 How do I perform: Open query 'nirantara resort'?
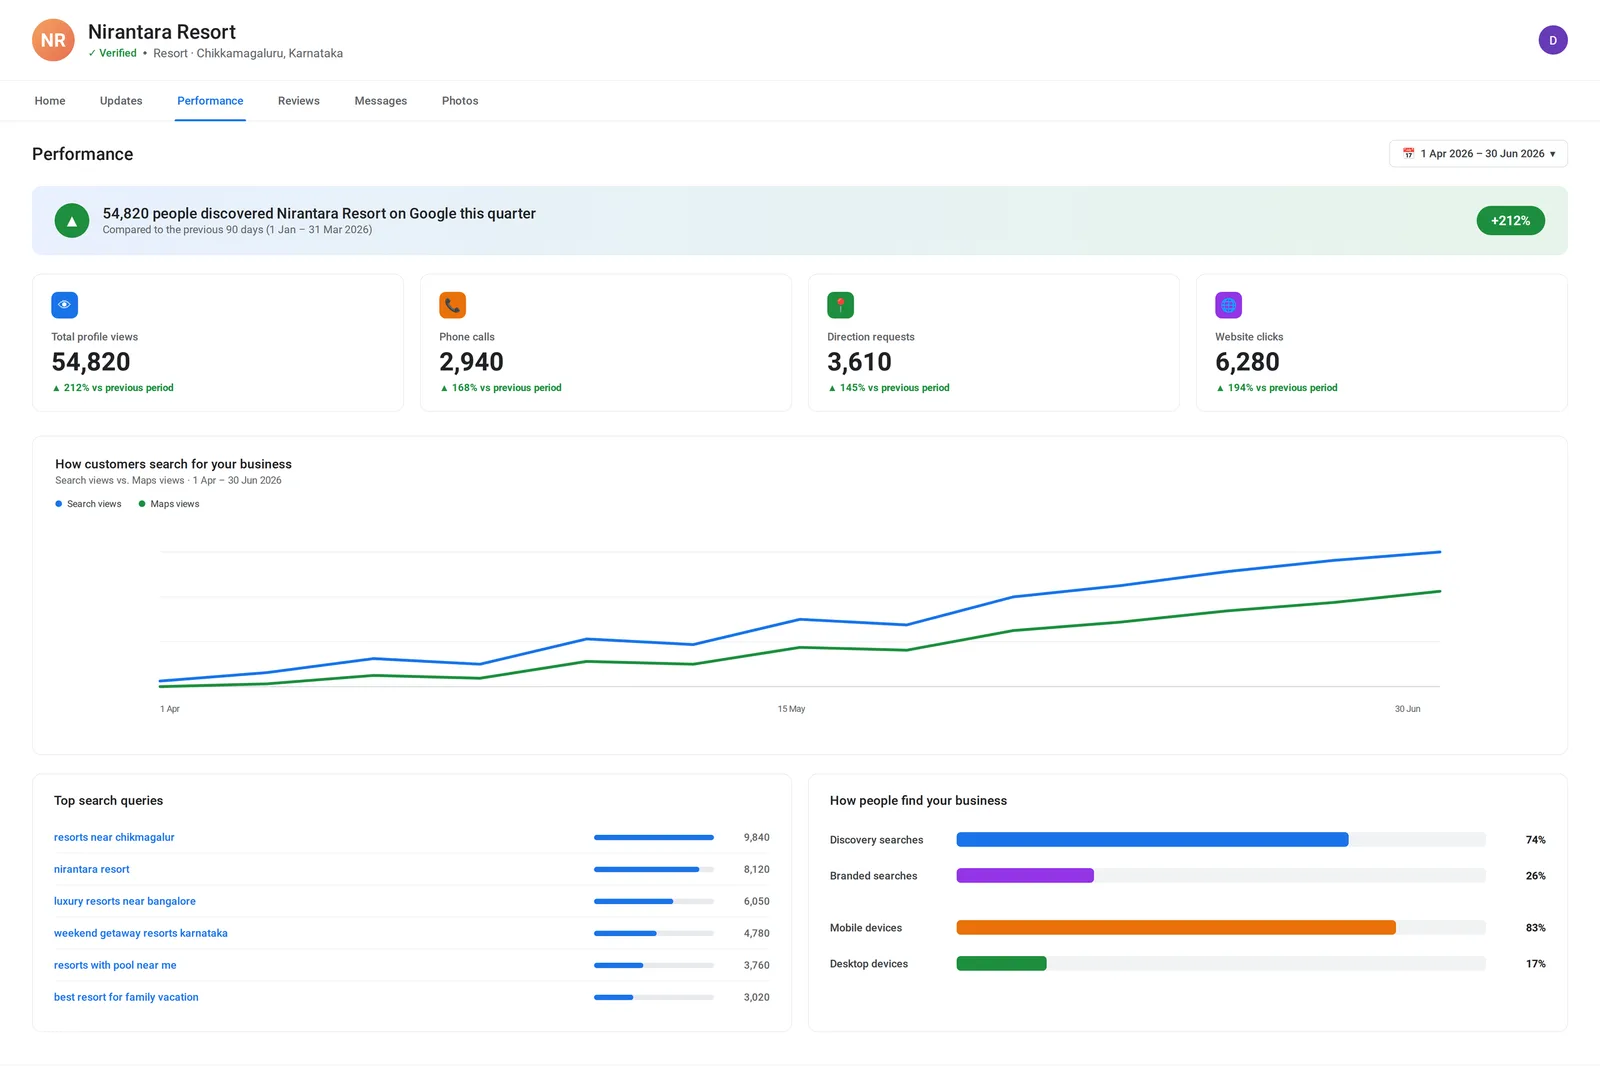(x=92, y=869)
